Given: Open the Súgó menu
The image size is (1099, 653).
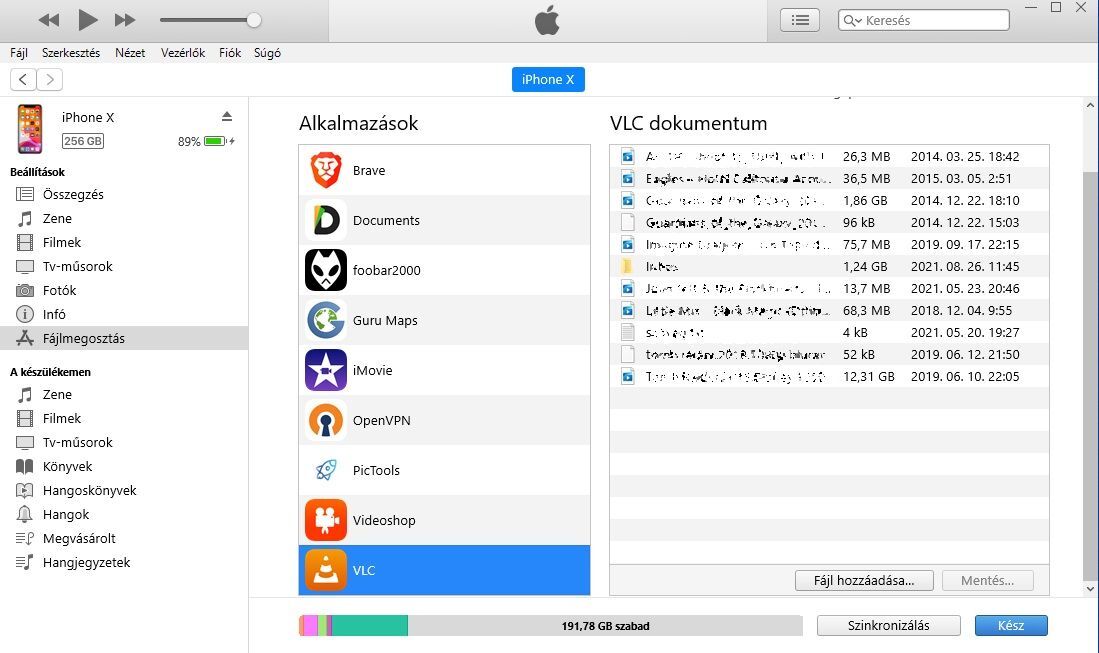Looking at the screenshot, I should (x=267, y=53).
